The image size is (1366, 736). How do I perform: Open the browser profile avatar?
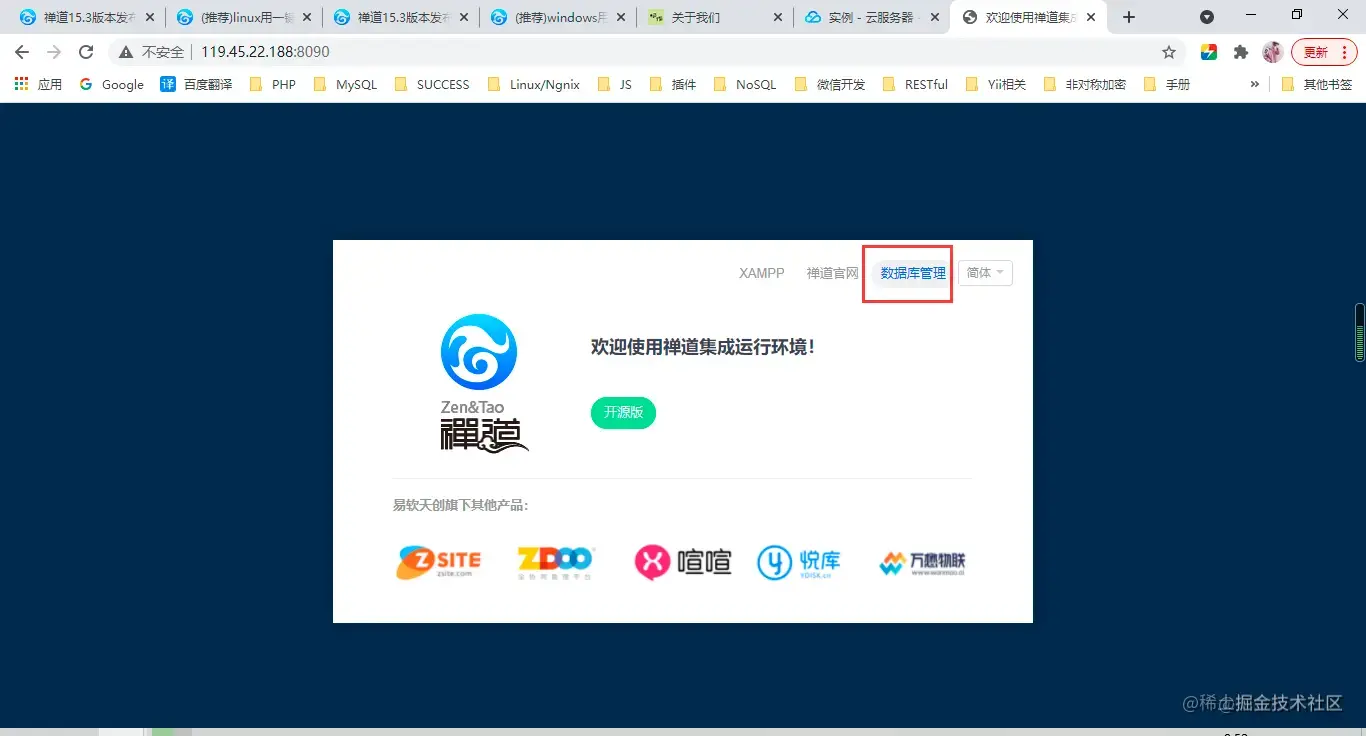1272,52
